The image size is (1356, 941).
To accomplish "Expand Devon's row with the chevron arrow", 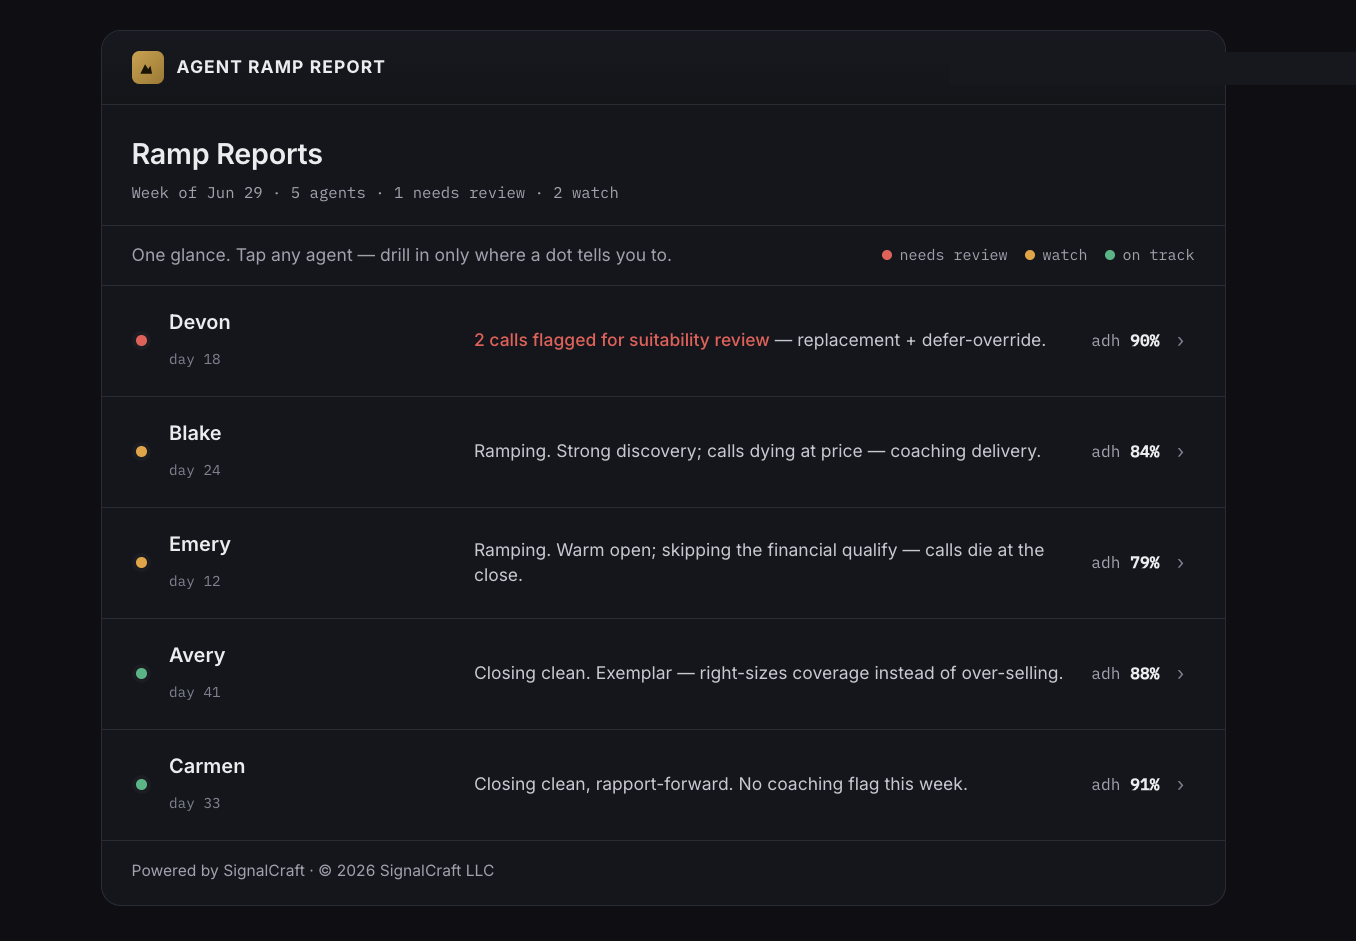I will (1181, 341).
